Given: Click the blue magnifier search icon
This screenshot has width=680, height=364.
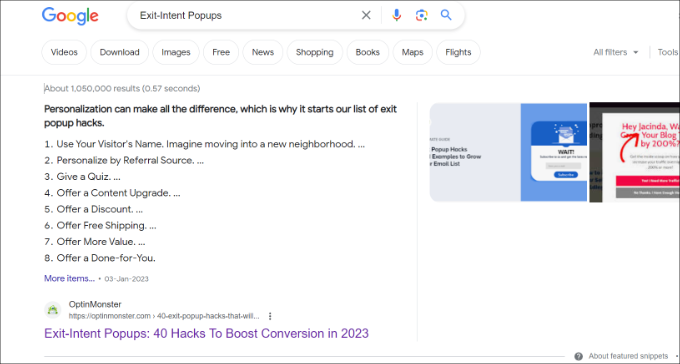Looking at the screenshot, I should tap(446, 15).
